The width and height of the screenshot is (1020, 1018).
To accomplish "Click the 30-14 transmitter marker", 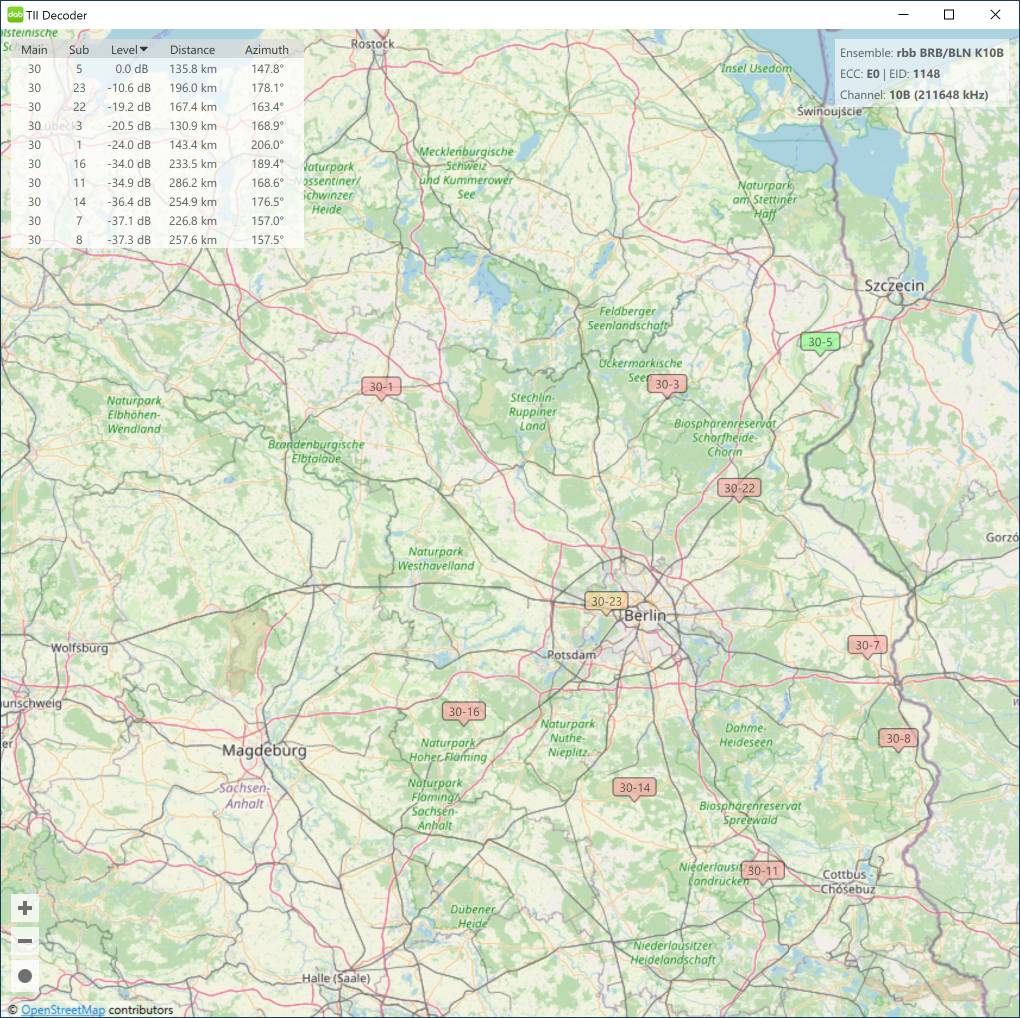I will pyautogui.click(x=634, y=788).
